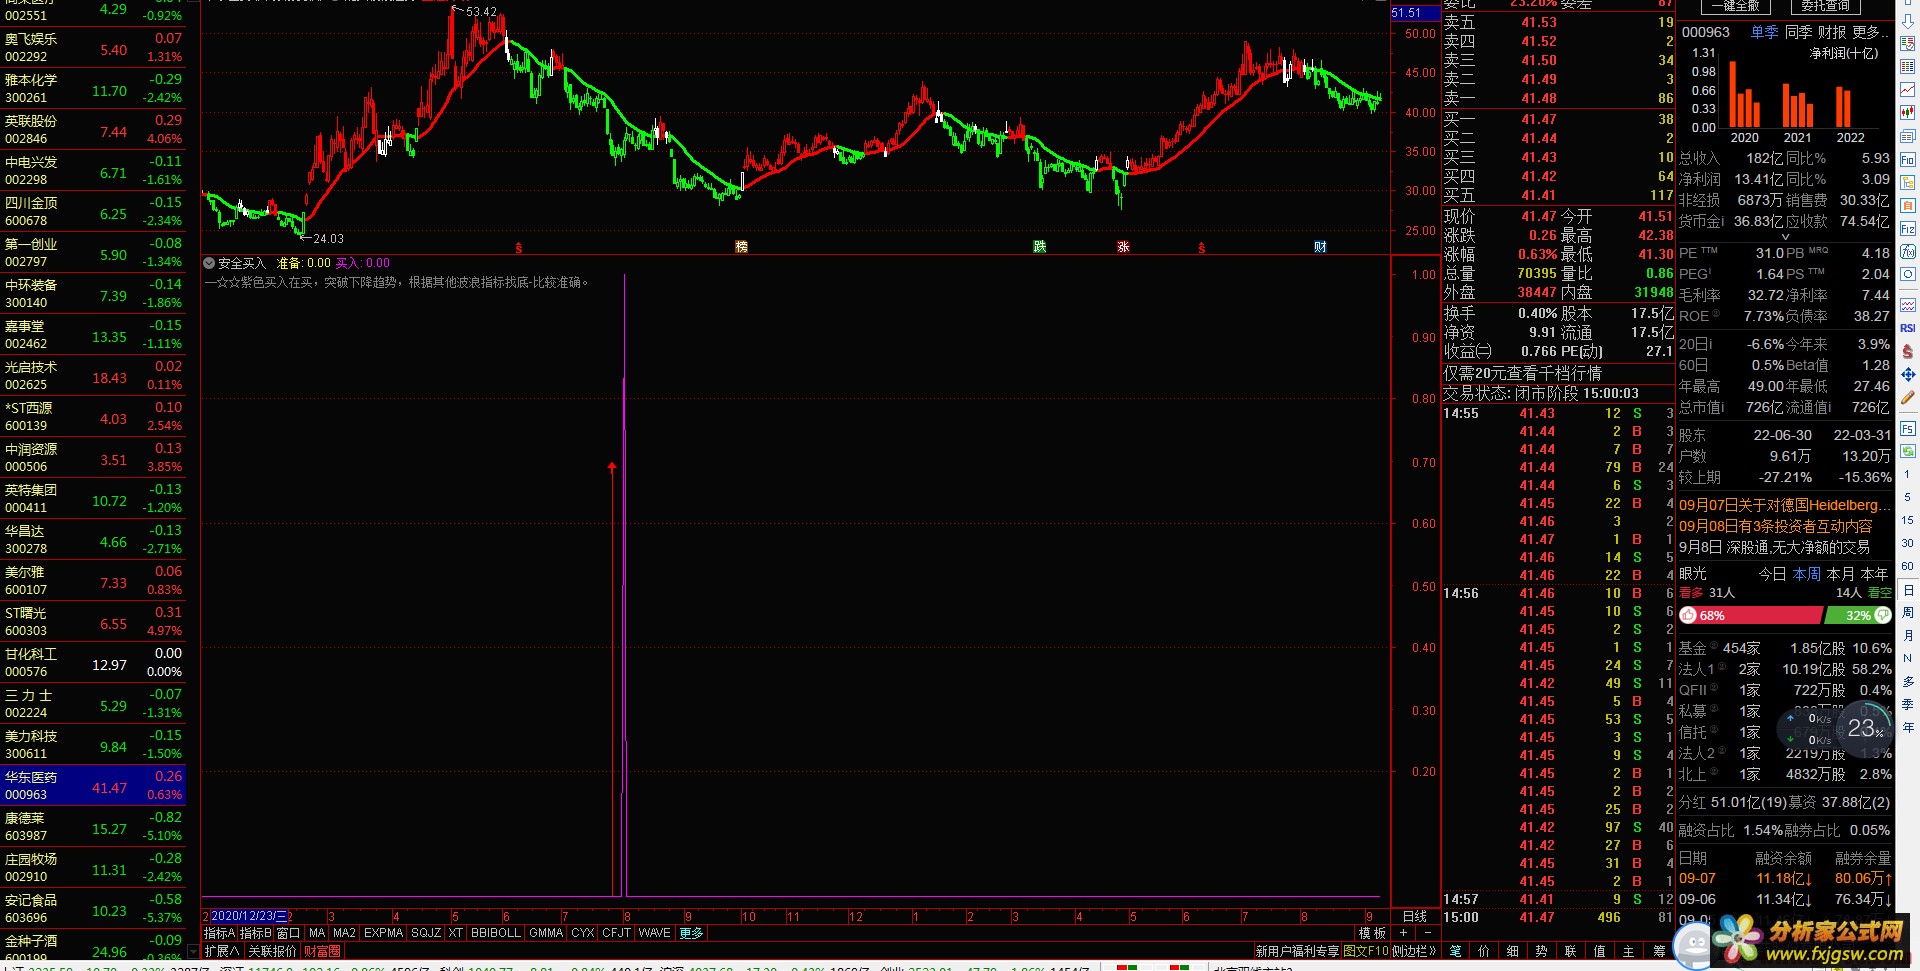This screenshot has width=1920, height=971.
Task: Click the red dollar sign sidebar icon
Action: click(1908, 350)
